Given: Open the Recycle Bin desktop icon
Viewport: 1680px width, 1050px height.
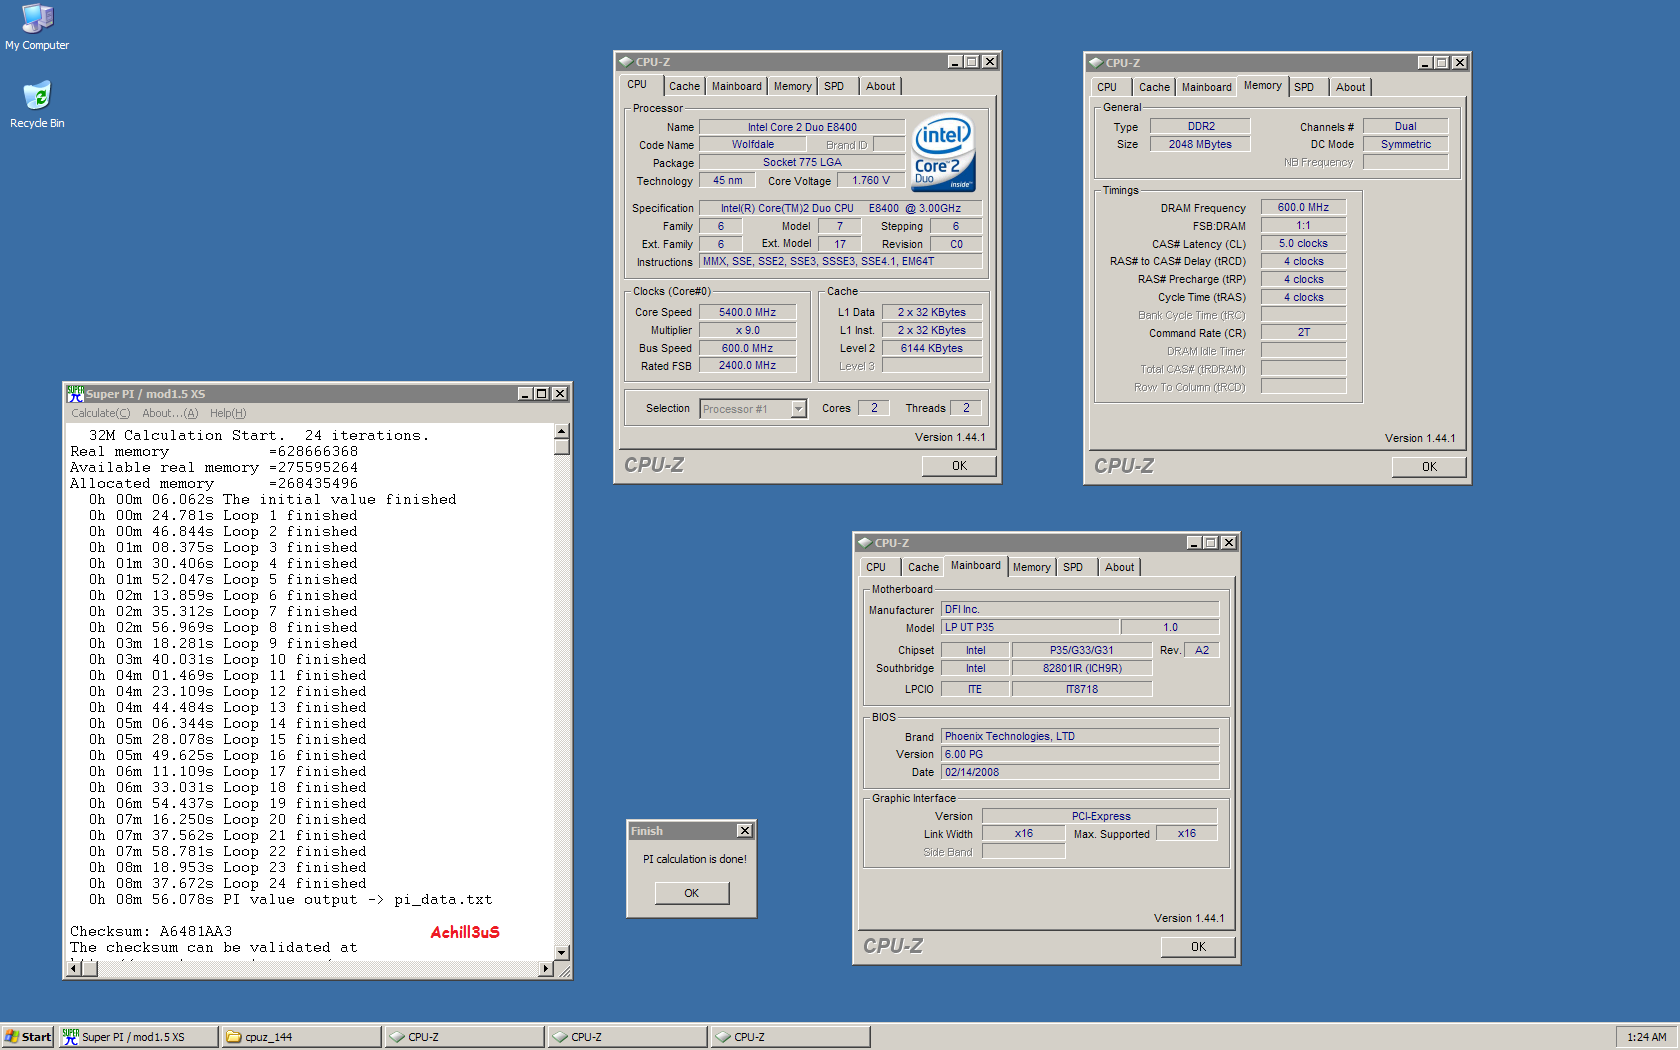Looking at the screenshot, I should [37, 105].
